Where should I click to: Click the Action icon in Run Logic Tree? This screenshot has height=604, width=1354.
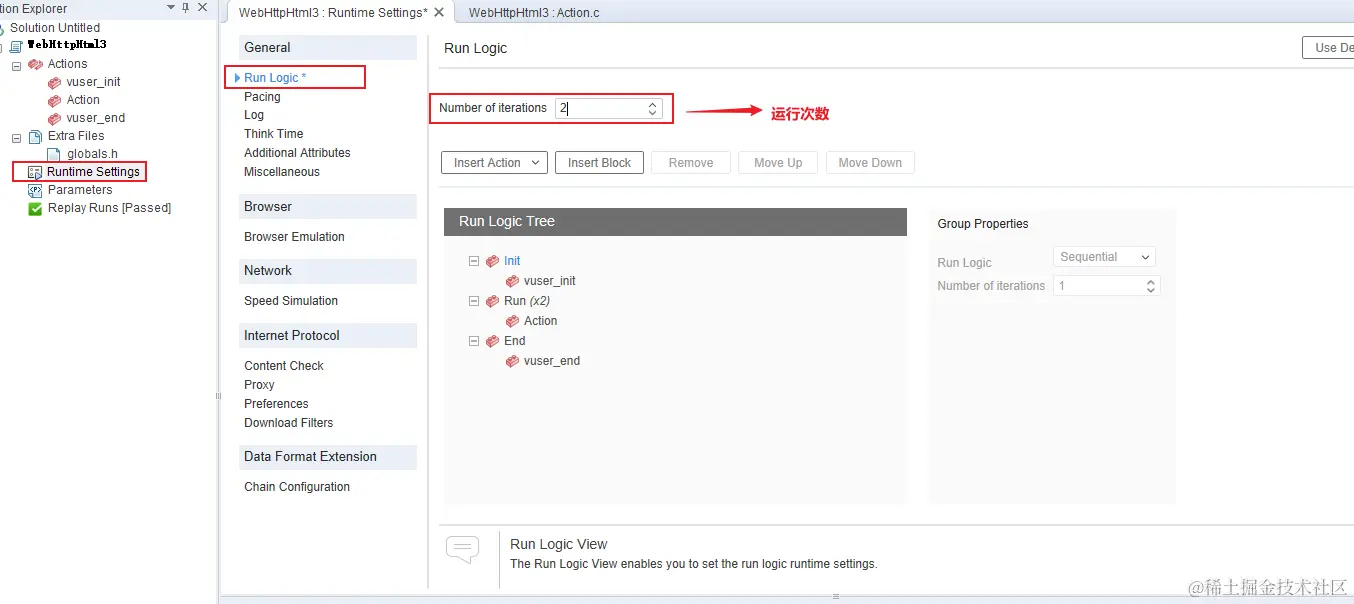(x=512, y=321)
